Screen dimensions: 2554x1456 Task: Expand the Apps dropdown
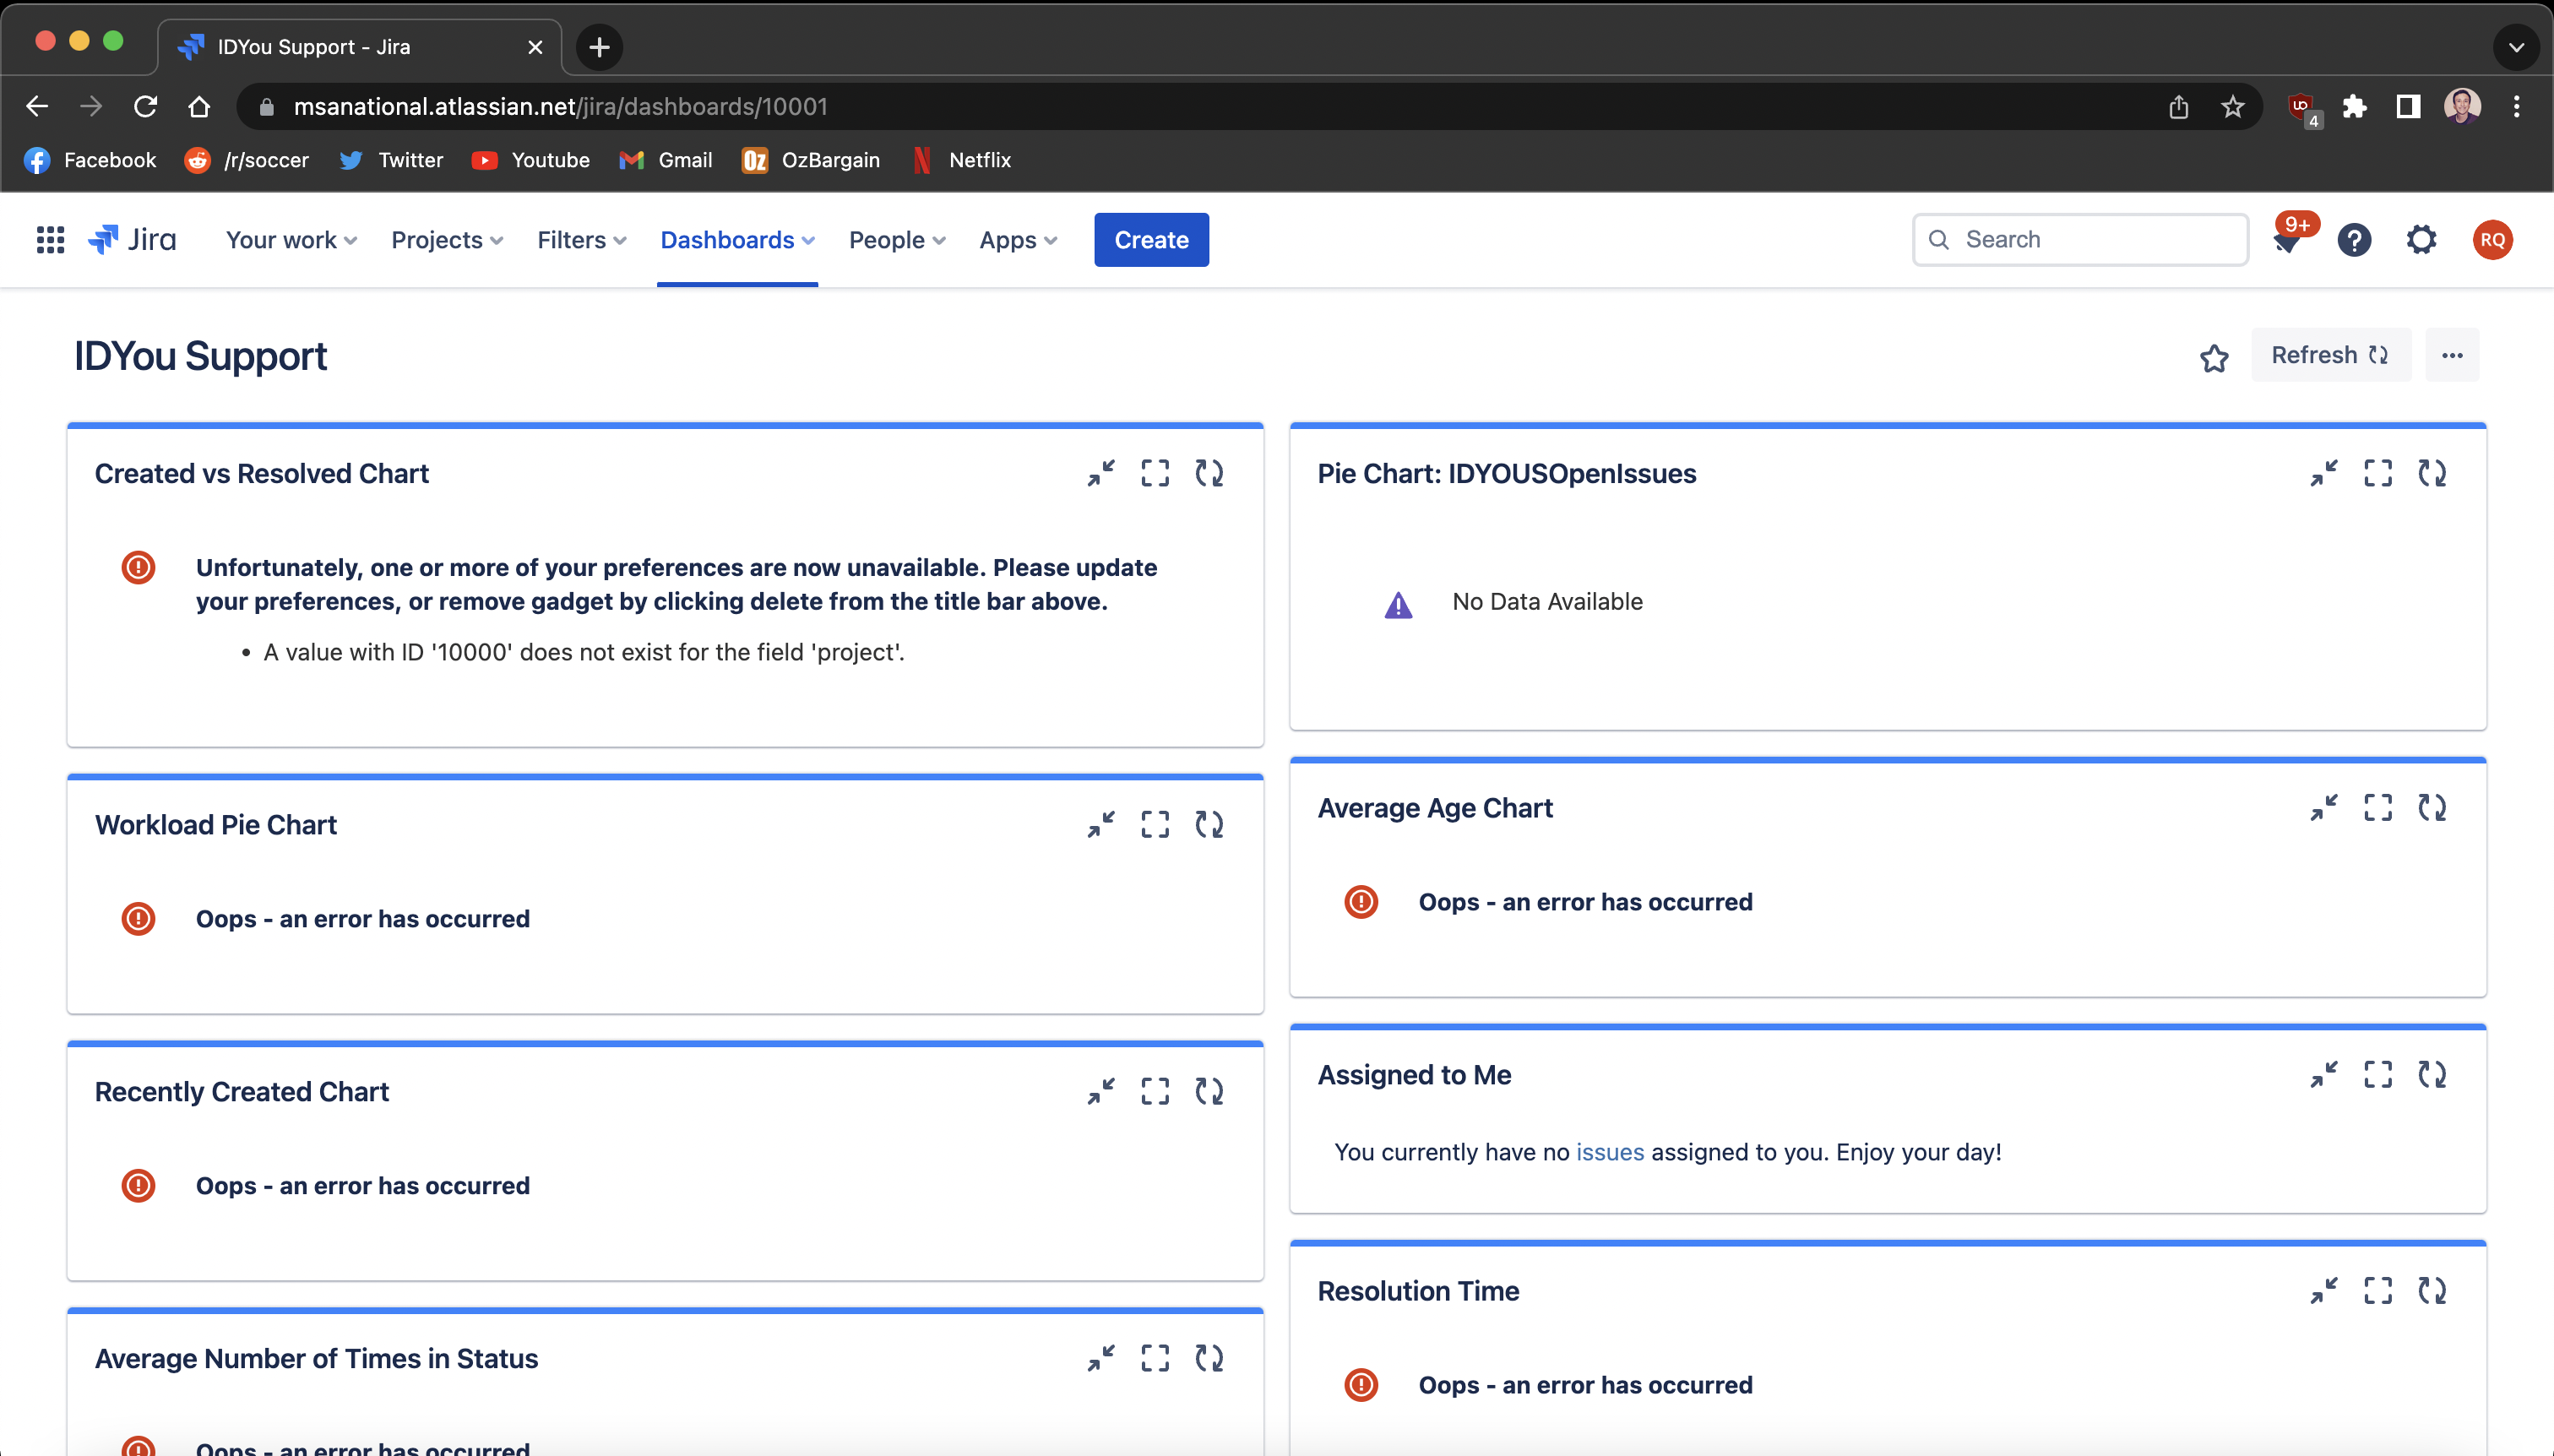tap(1018, 240)
